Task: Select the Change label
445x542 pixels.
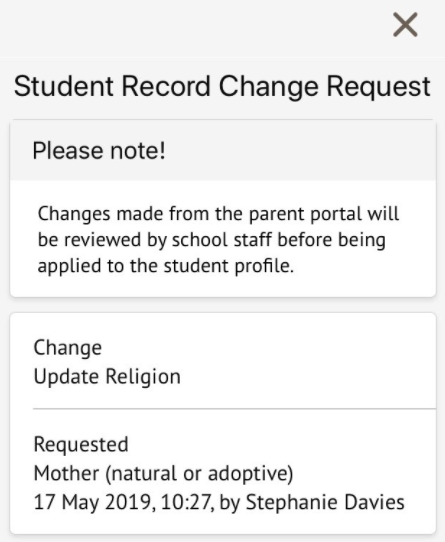Action: pos(68,348)
